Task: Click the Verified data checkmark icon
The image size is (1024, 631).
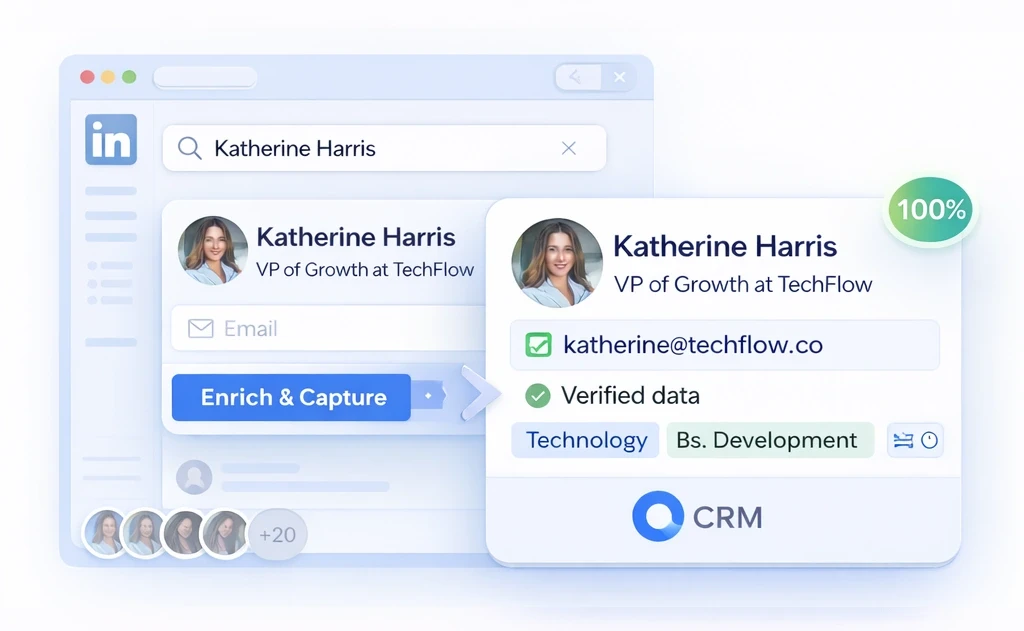Action: coord(537,395)
